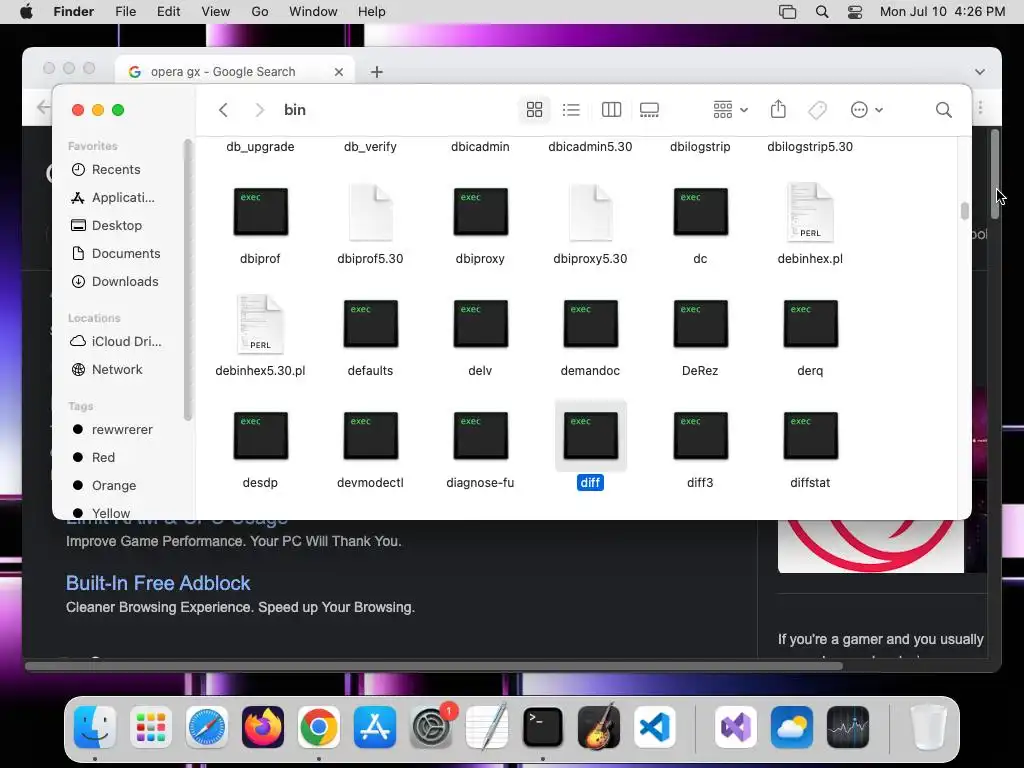Image resolution: width=1024 pixels, height=768 pixels.
Task: Select the dbiprof5.30 document icon
Action: 371,212
